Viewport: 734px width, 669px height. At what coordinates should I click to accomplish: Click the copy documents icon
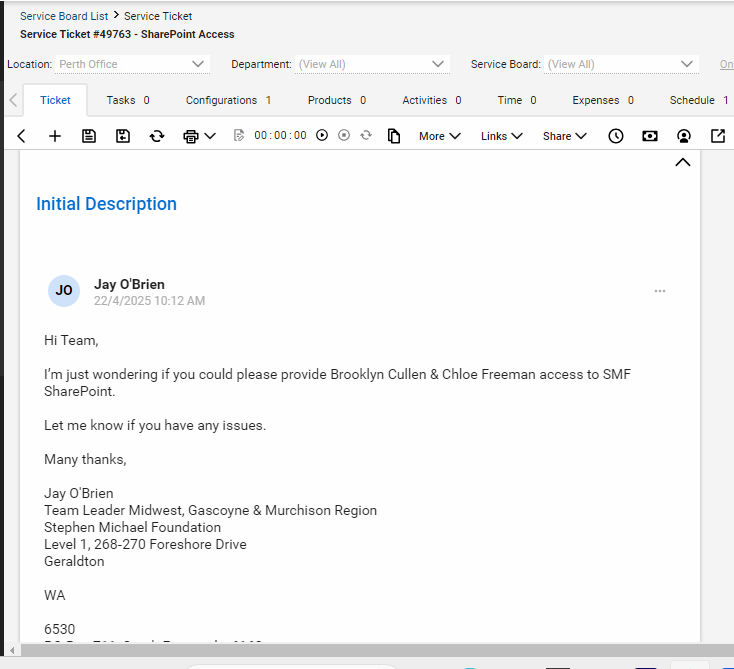click(x=394, y=136)
